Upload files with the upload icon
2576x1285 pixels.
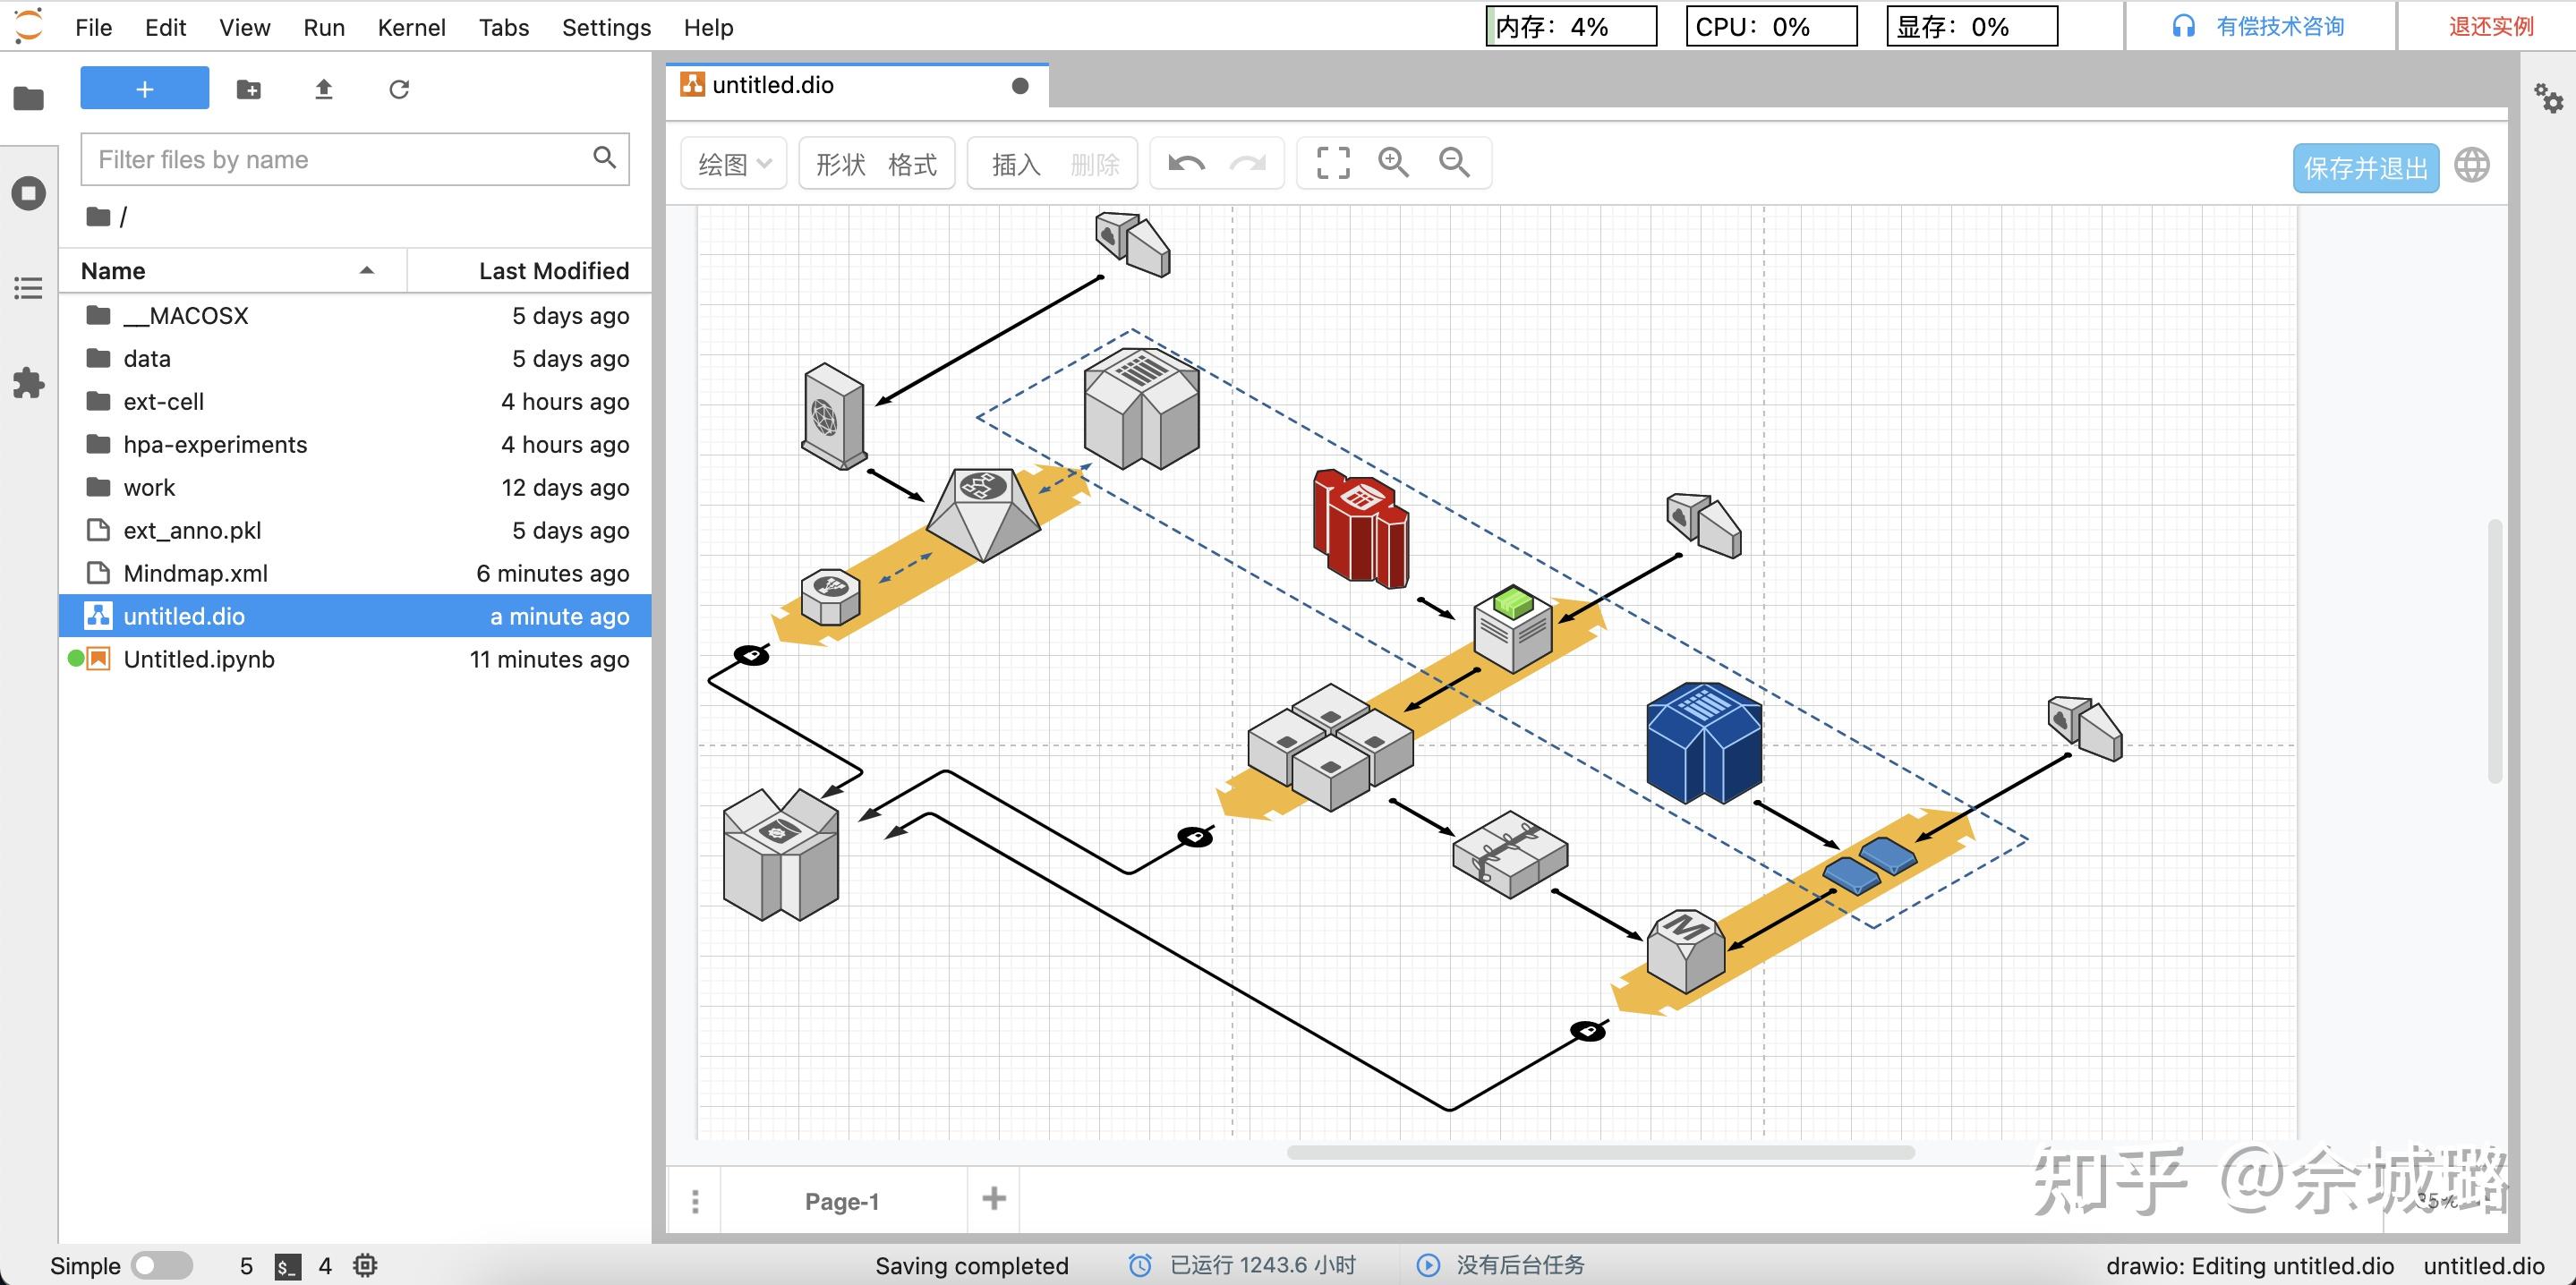pyautogui.click(x=323, y=90)
